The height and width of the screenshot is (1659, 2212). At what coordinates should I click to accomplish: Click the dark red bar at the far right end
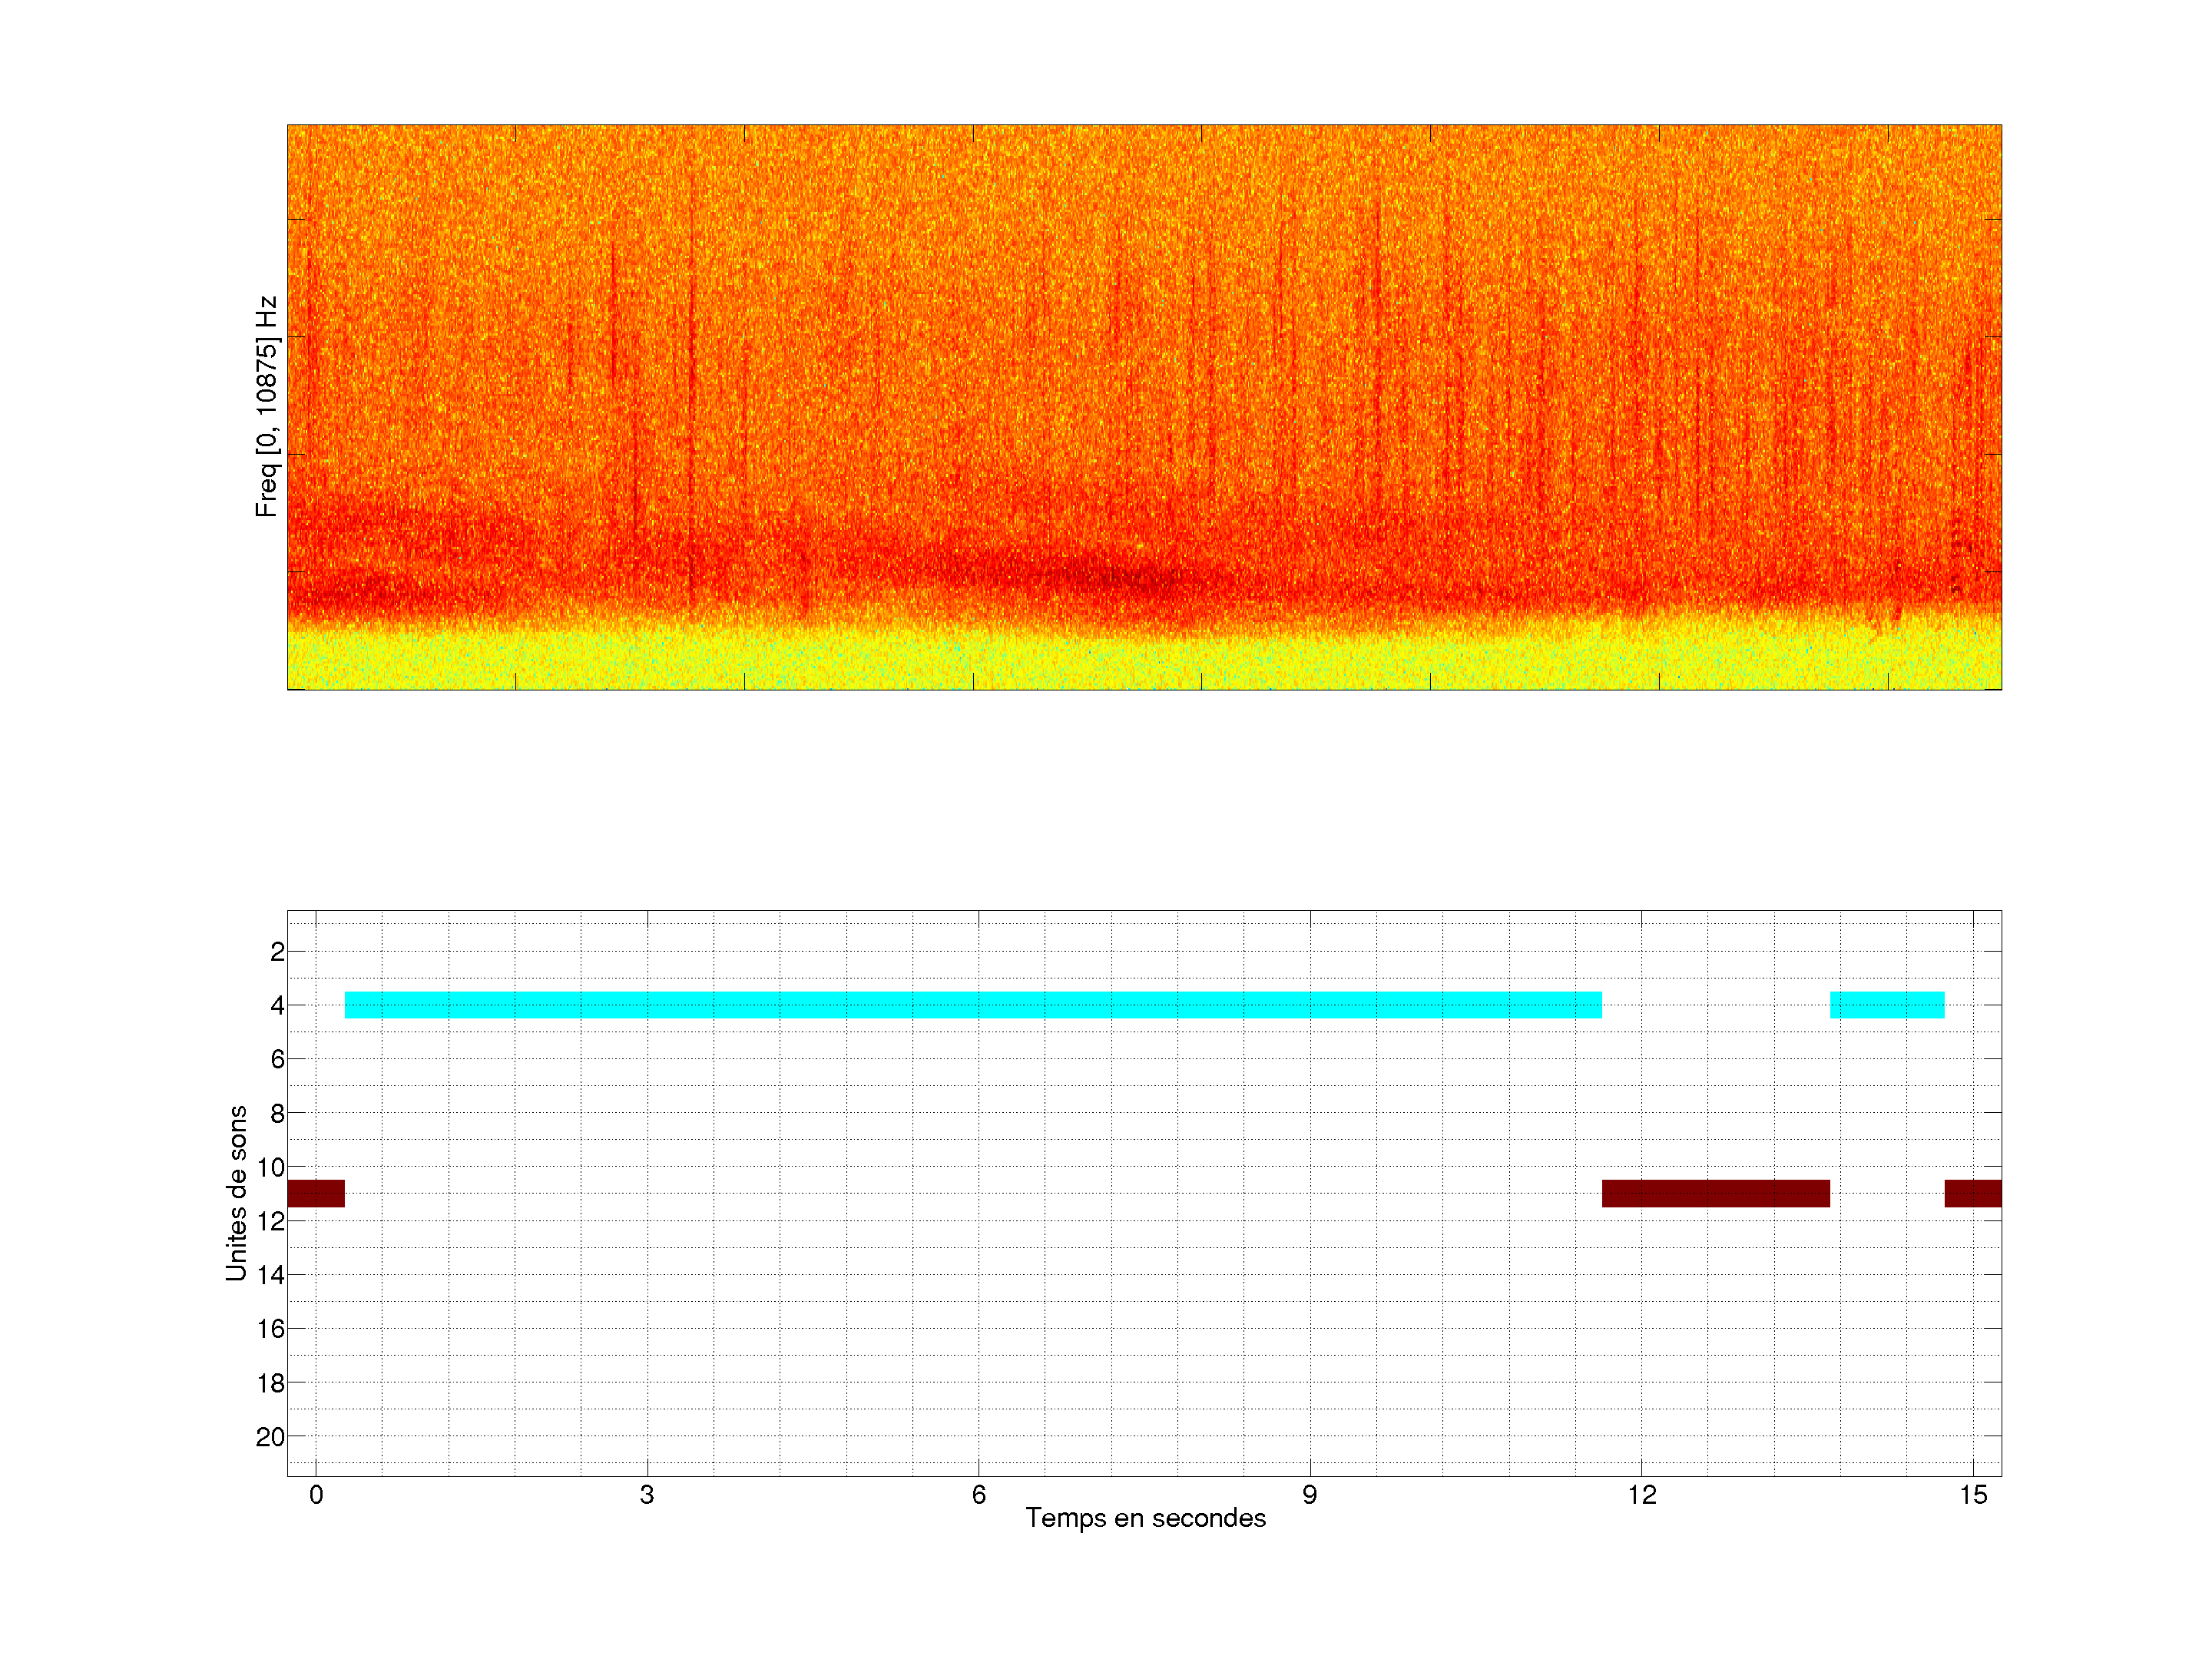pyautogui.click(x=1972, y=1193)
